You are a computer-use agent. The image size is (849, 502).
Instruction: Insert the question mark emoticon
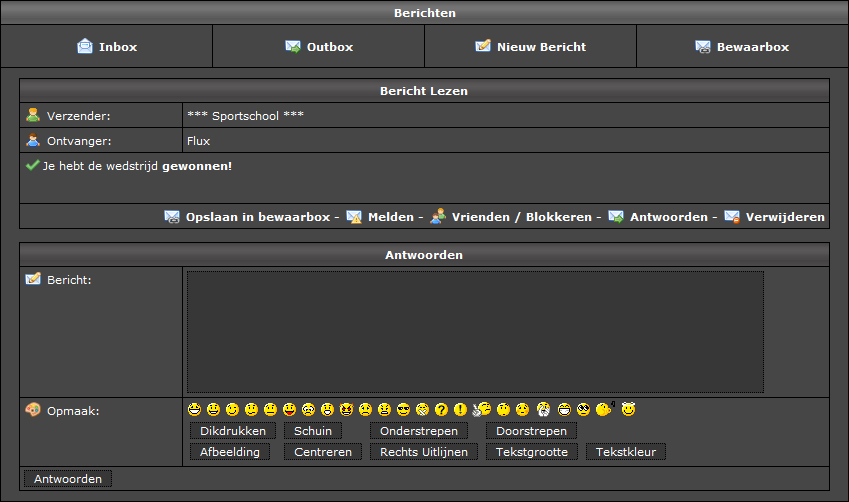441,409
